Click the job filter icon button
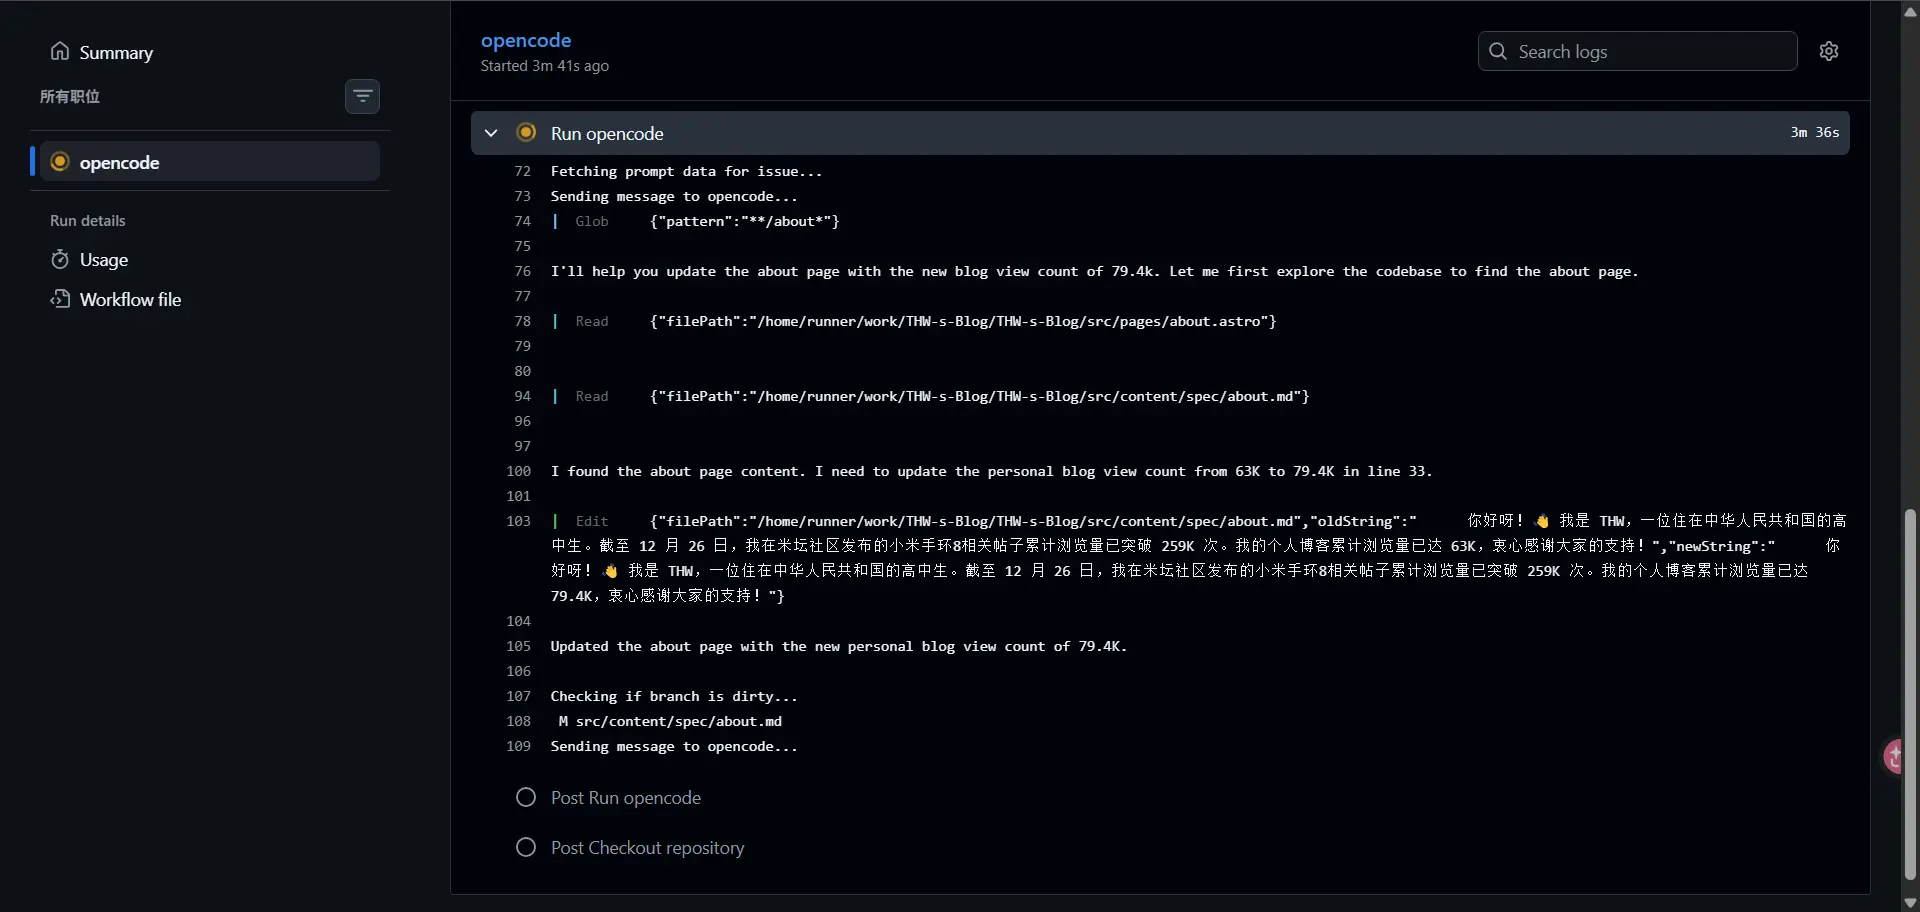The height and width of the screenshot is (912, 1920). (362, 96)
